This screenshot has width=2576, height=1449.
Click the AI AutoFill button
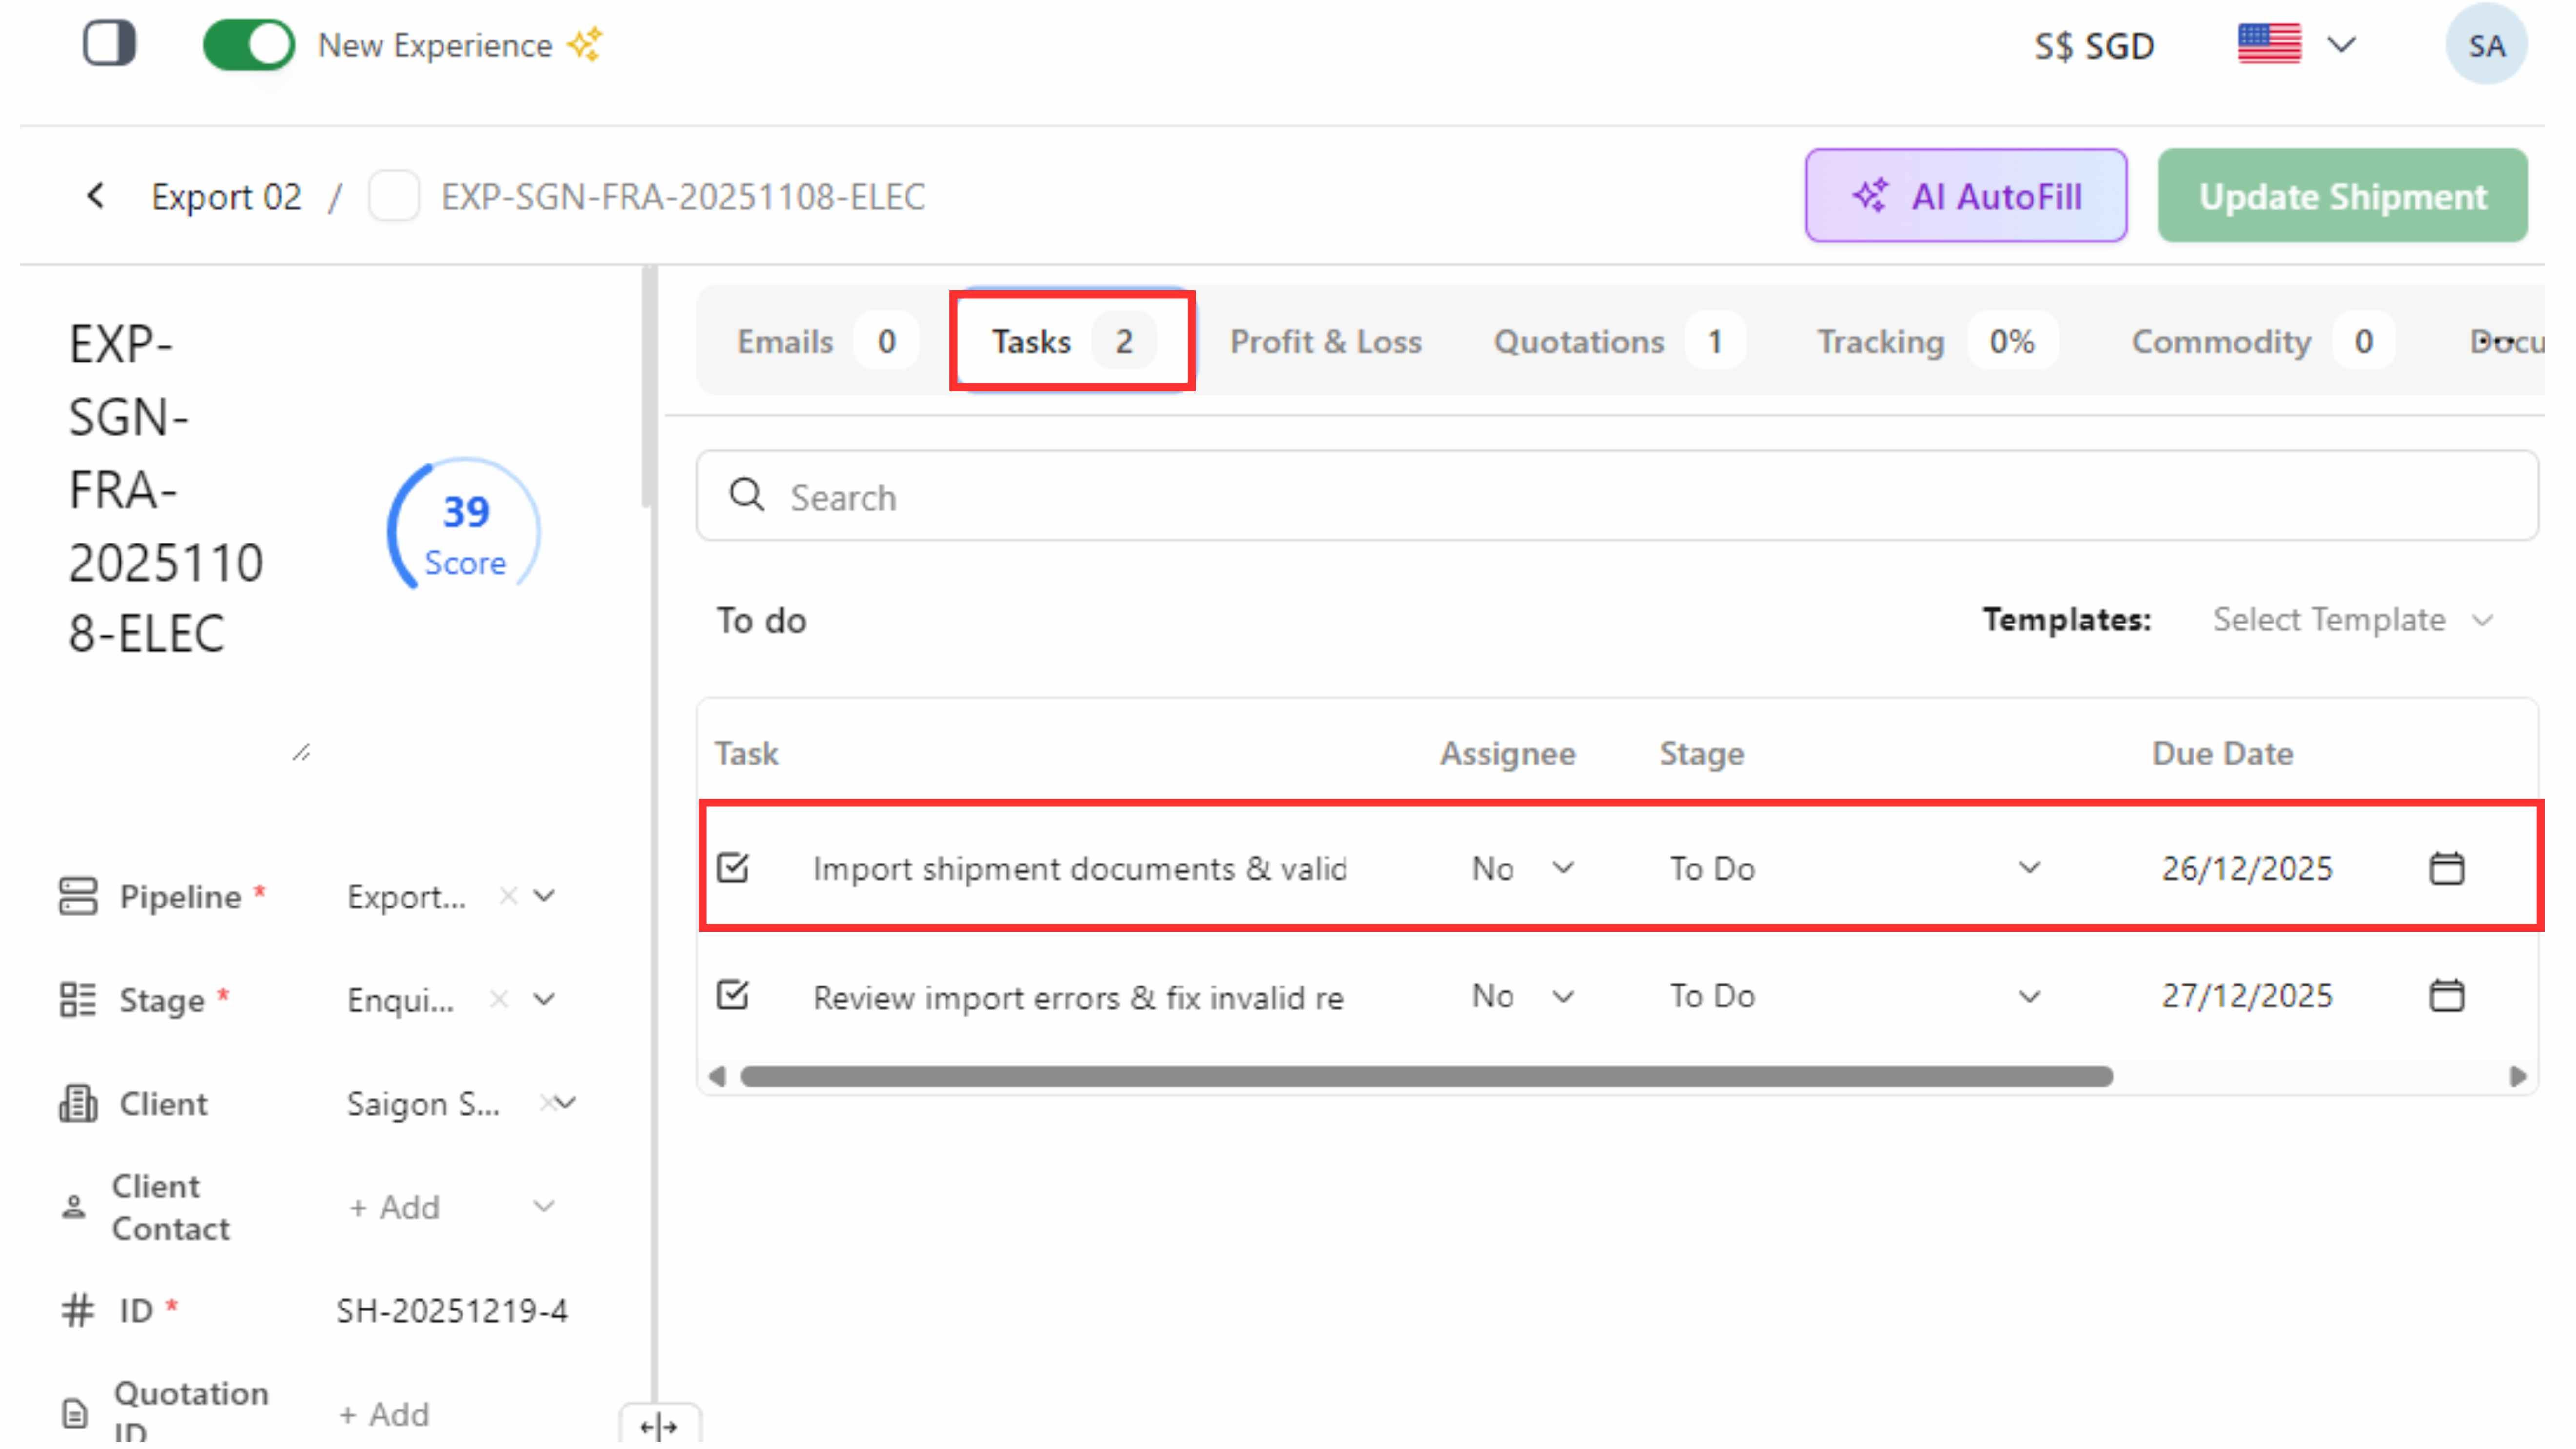click(1965, 196)
